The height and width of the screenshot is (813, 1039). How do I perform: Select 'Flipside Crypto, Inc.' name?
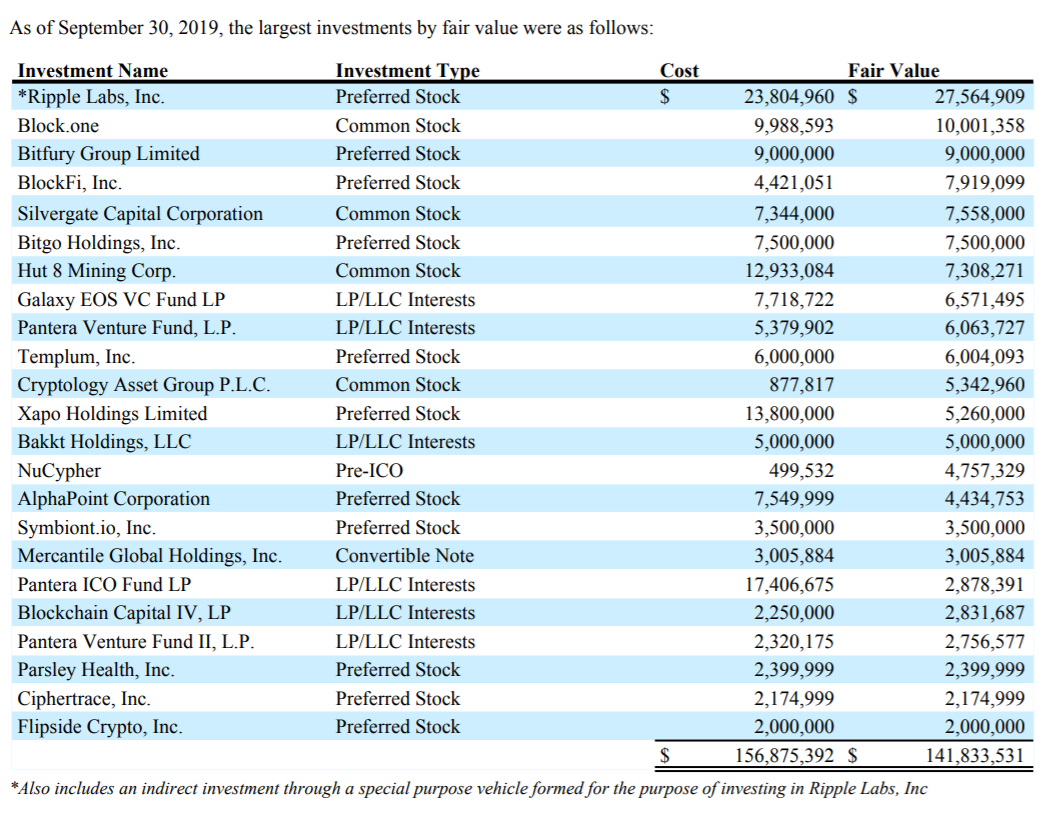click(x=100, y=727)
